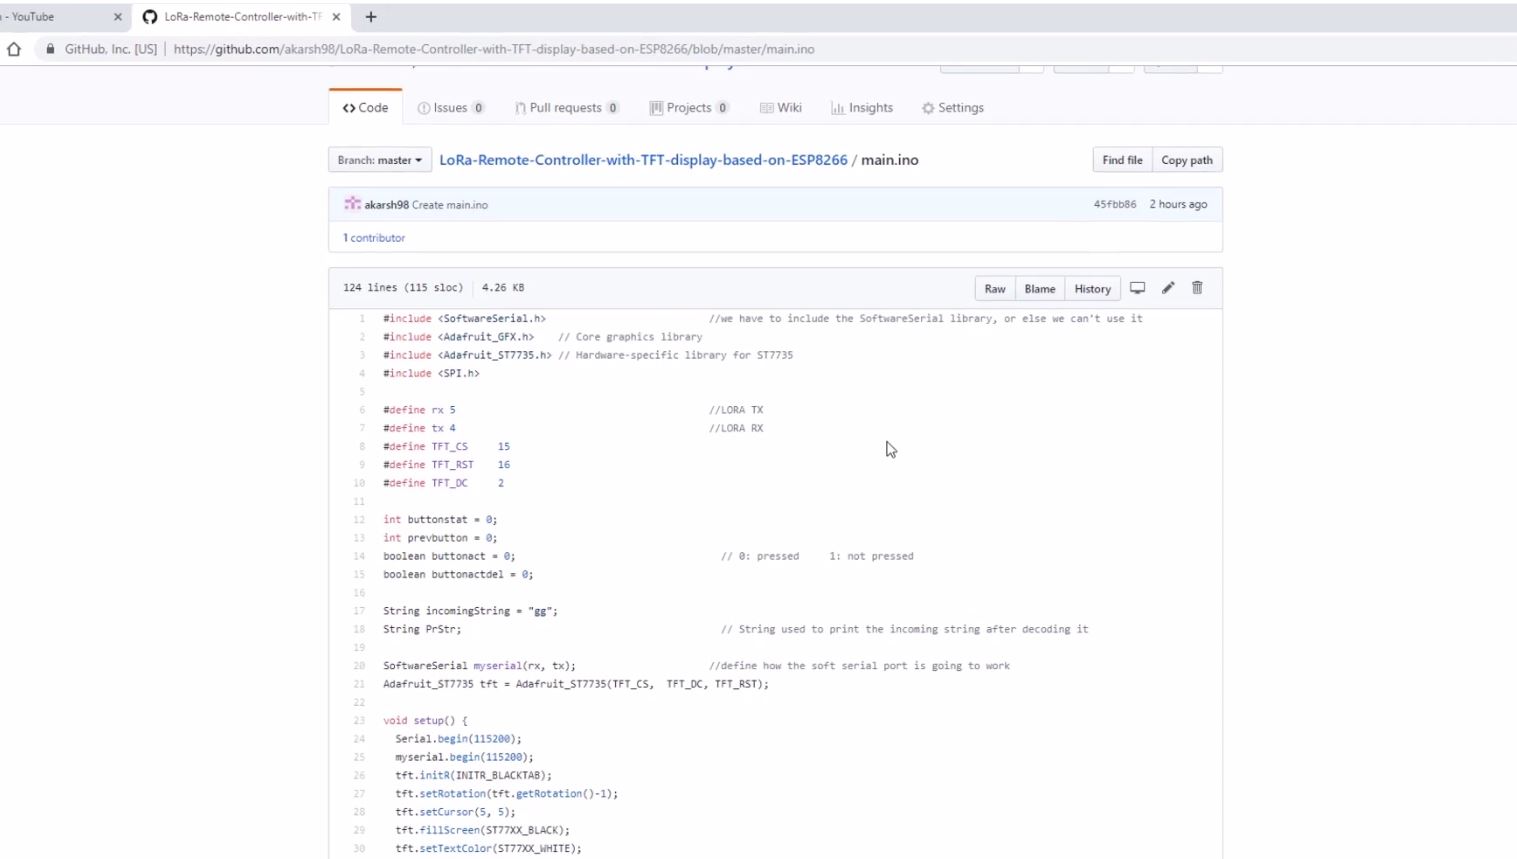Image resolution: width=1517 pixels, height=859 pixels.
Task: Open the Insights tab
Action: 862,108
